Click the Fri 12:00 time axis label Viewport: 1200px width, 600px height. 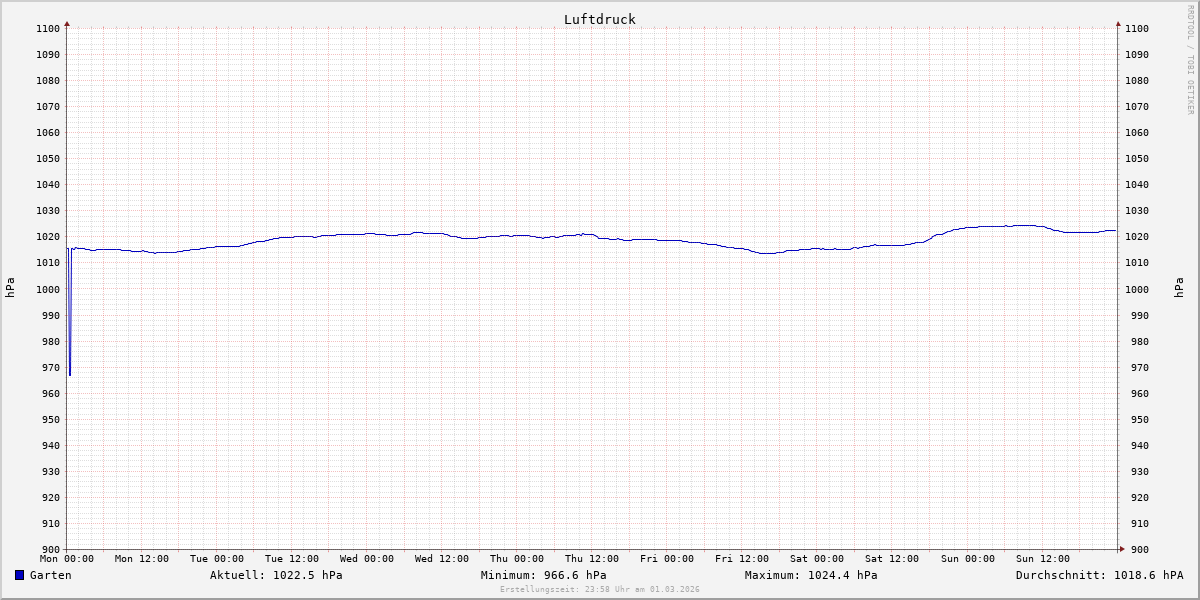(x=742, y=559)
